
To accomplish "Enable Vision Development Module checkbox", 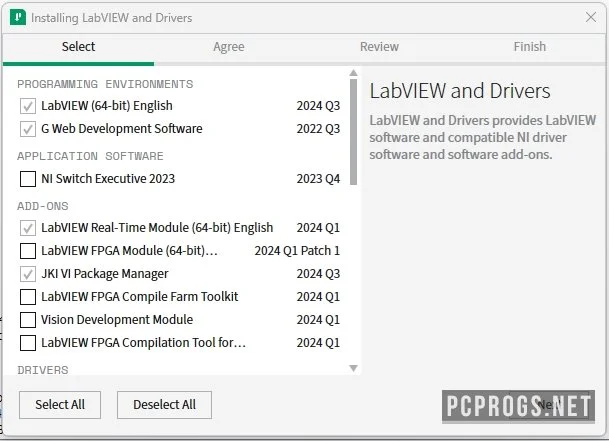I will click(x=28, y=320).
